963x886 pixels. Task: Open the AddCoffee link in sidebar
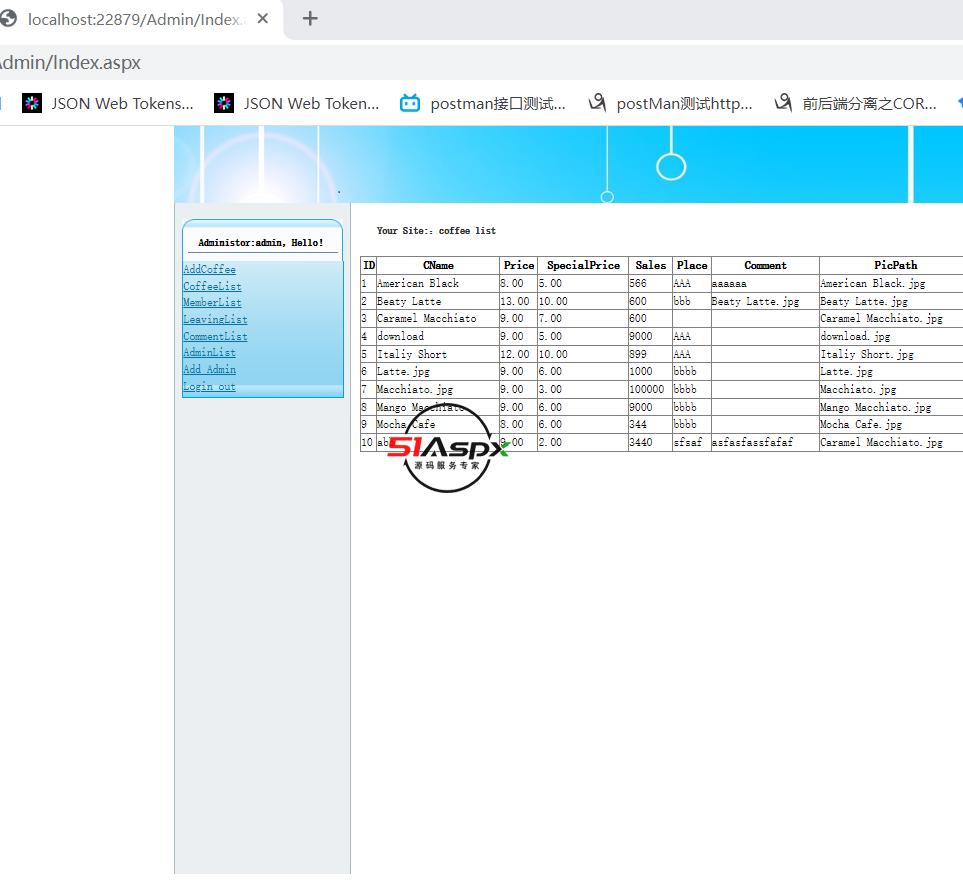tap(209, 269)
